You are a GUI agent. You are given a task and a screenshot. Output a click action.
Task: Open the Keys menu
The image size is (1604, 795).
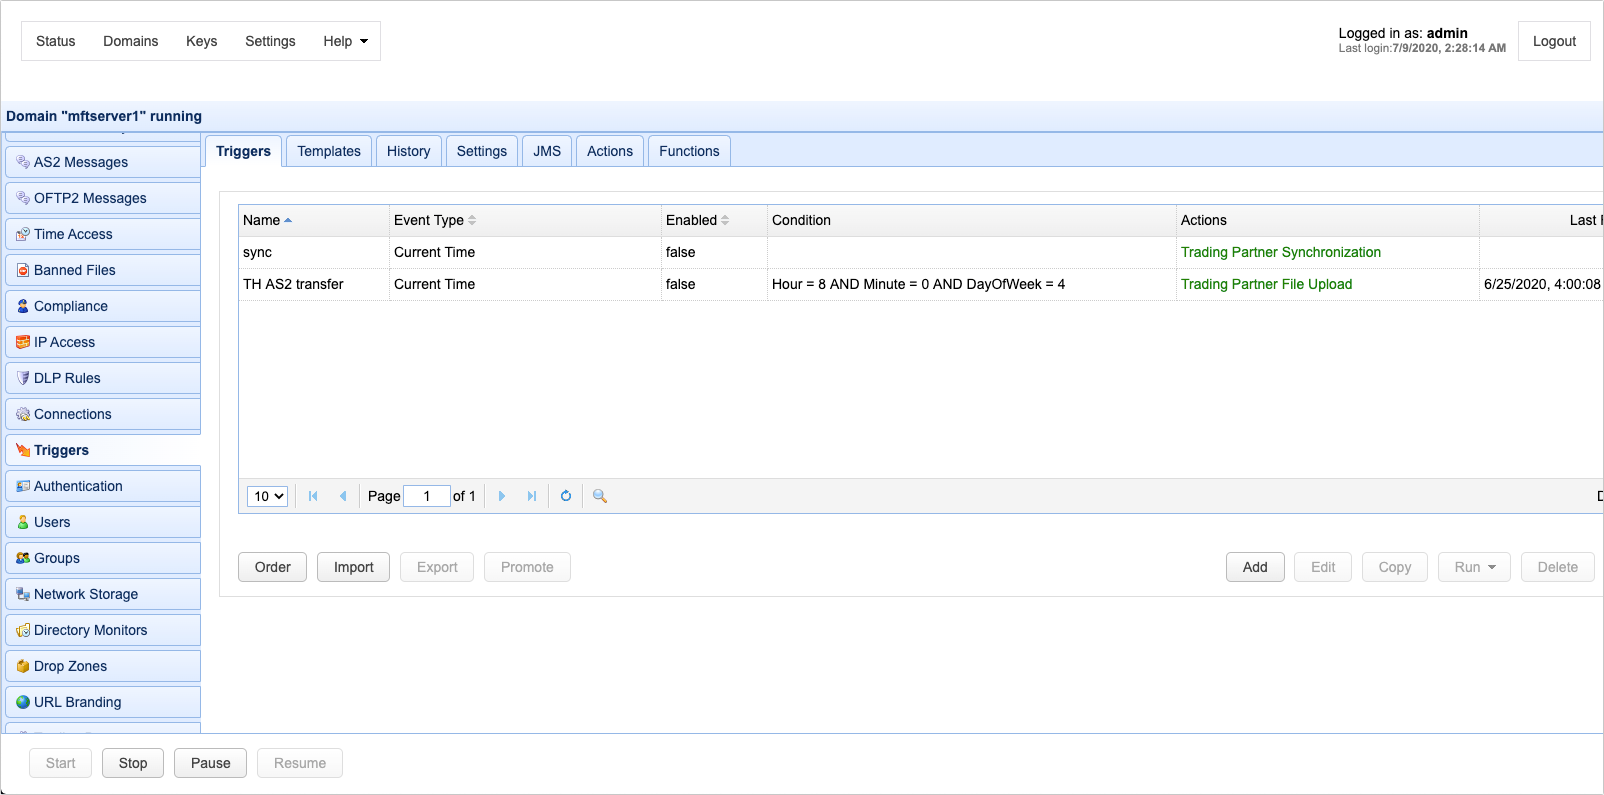[x=201, y=41]
